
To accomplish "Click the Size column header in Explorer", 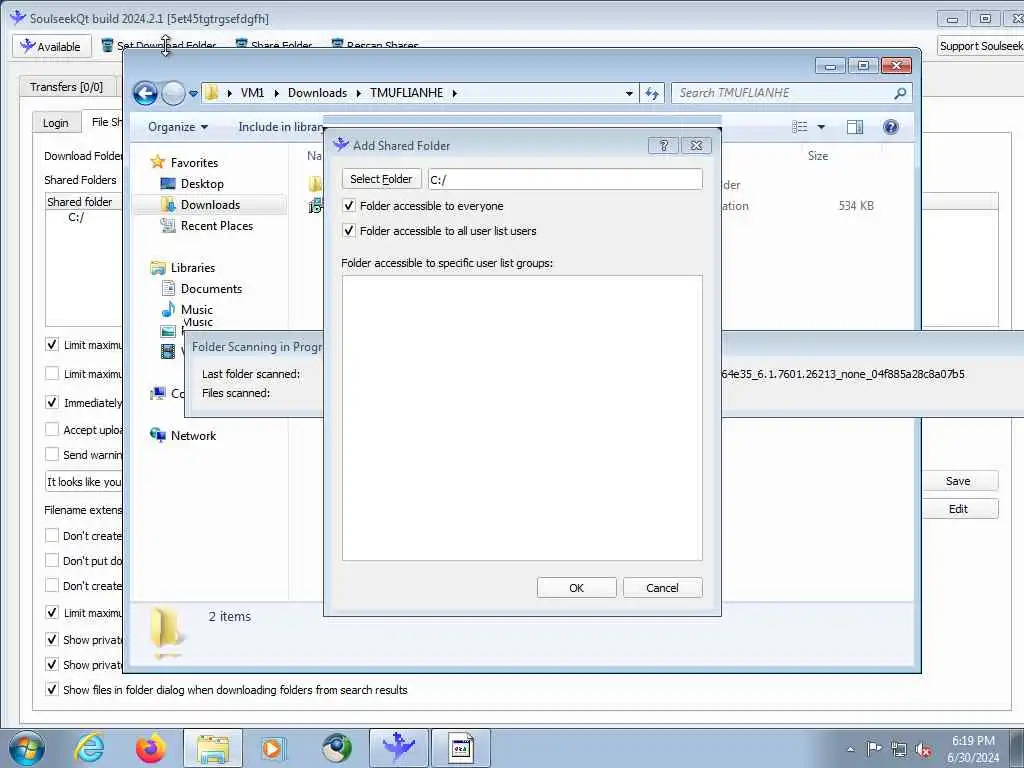I will tap(818, 155).
